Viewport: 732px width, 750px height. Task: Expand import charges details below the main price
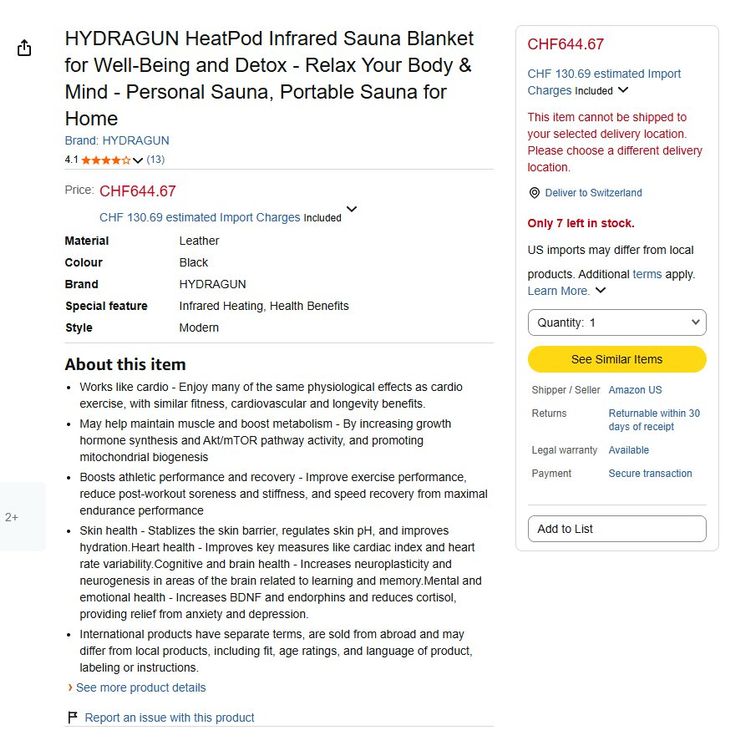click(x=352, y=209)
